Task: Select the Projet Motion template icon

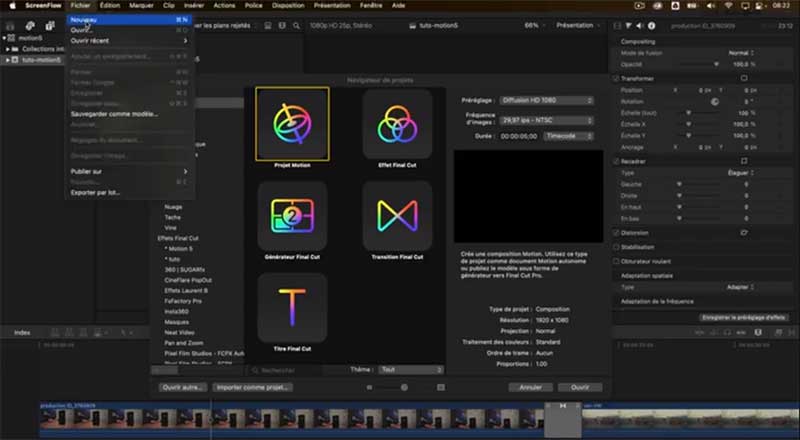Action: pos(292,124)
